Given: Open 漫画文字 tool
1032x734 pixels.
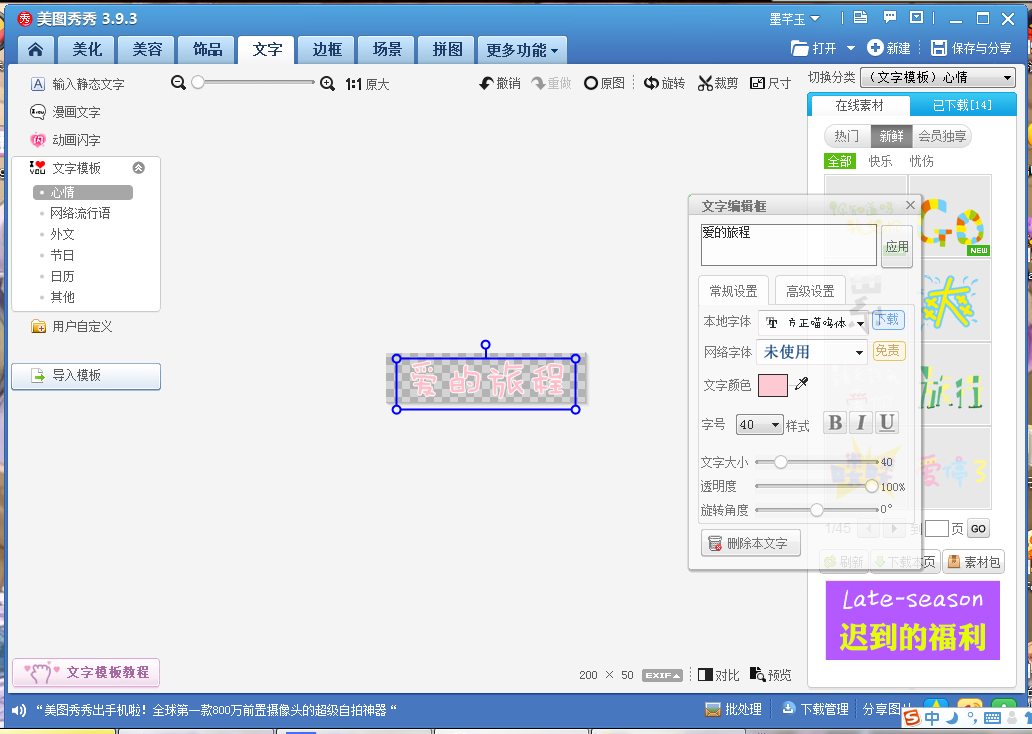Looking at the screenshot, I should click(x=65, y=112).
